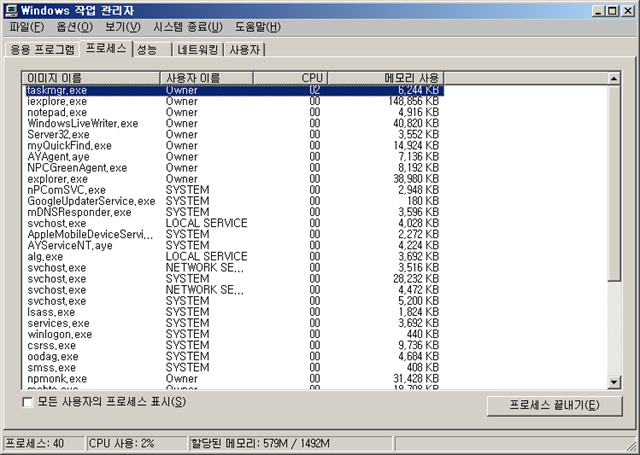The image size is (640, 455).
Task: Click the Task Manager title bar icon
Action: pyautogui.click(x=11, y=10)
